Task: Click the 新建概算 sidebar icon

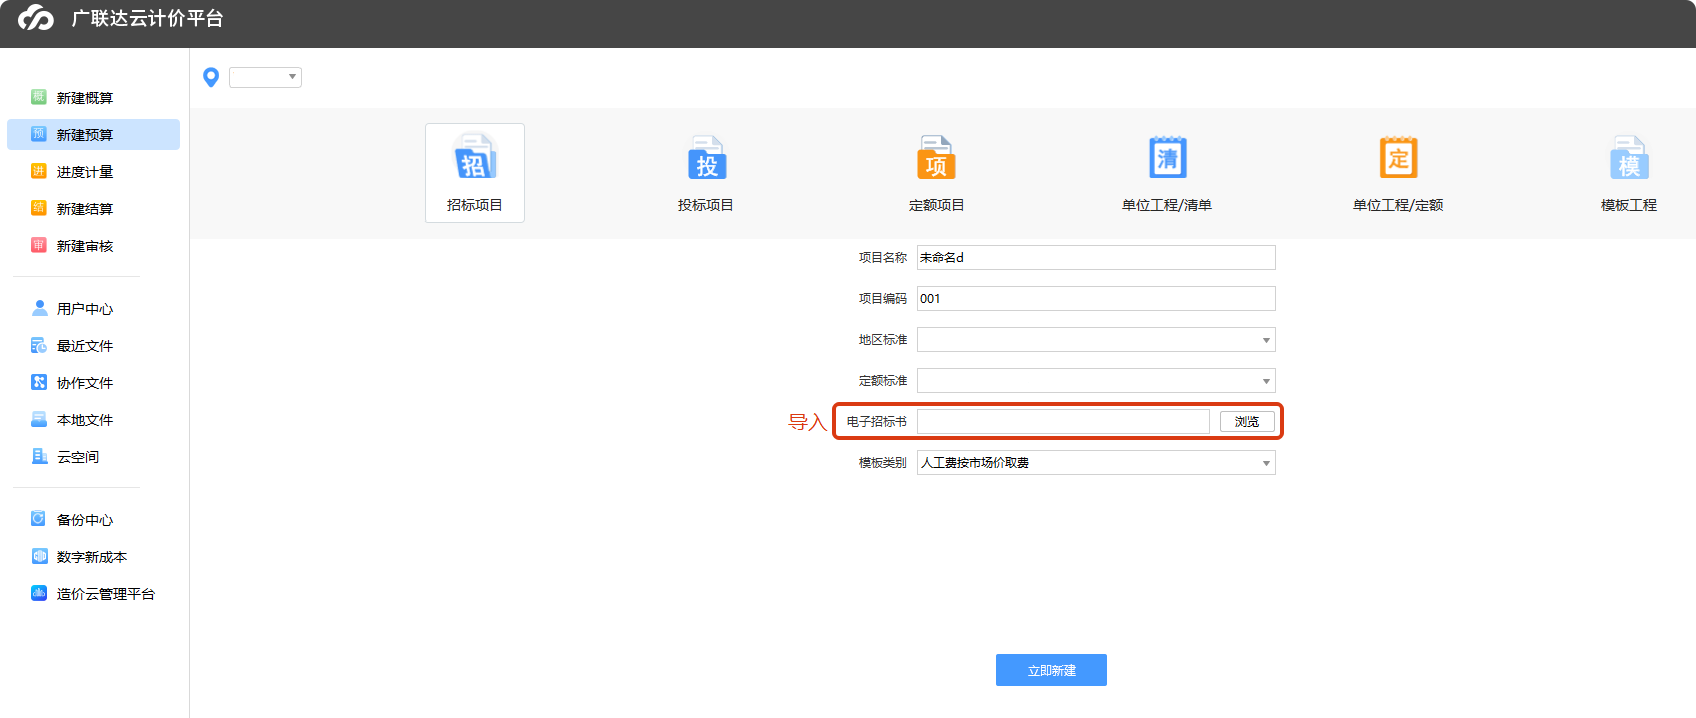Action: (39, 97)
